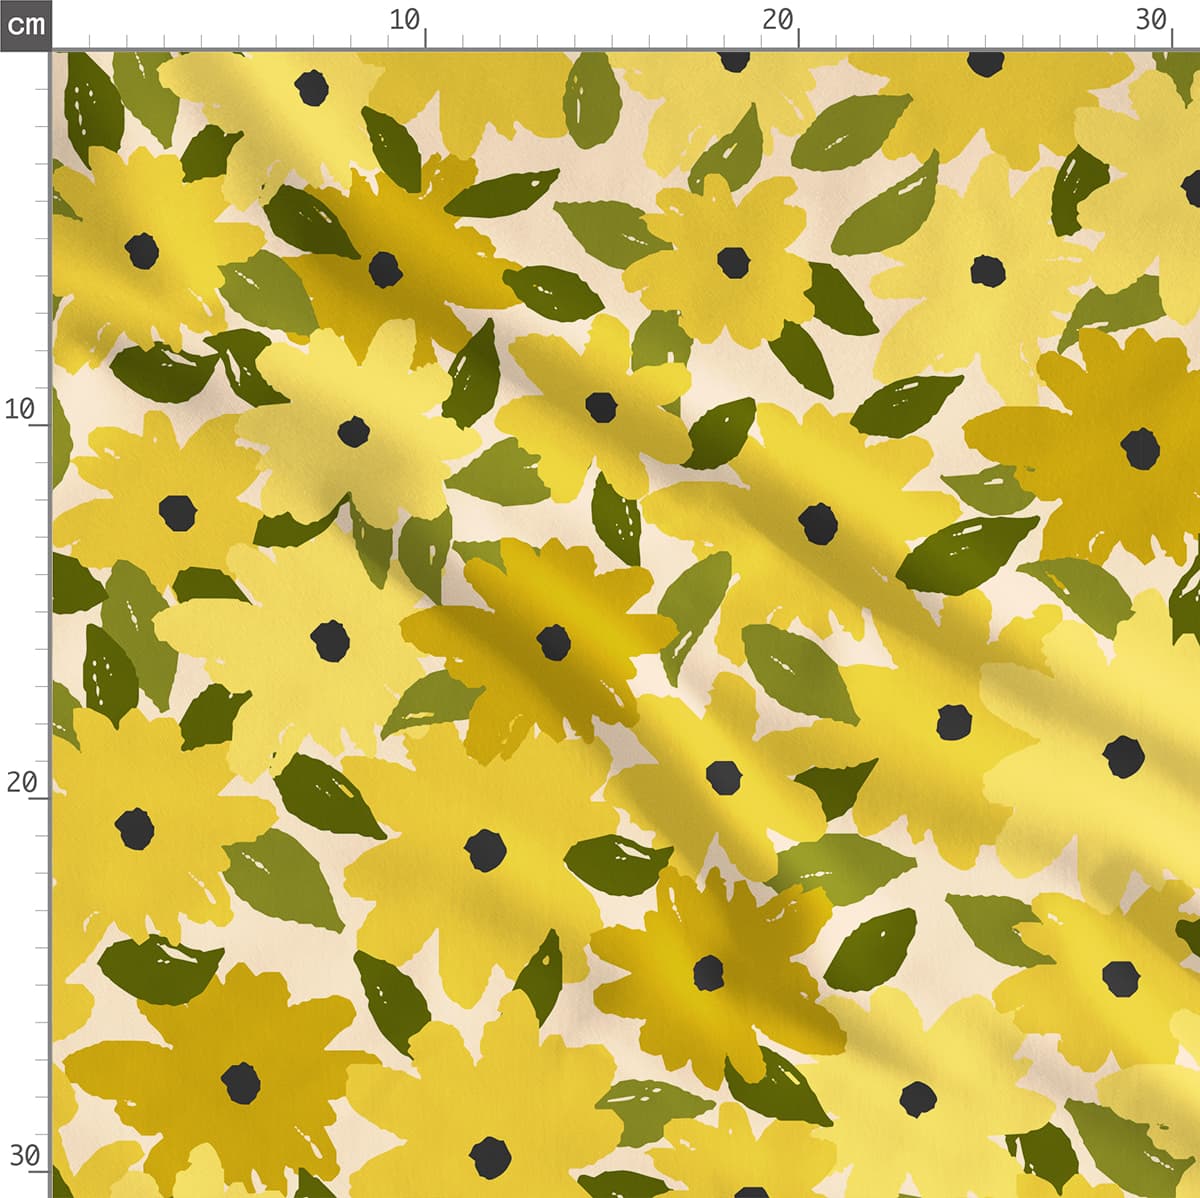Select the 20 mark on vertical ruler

pos(20,782)
